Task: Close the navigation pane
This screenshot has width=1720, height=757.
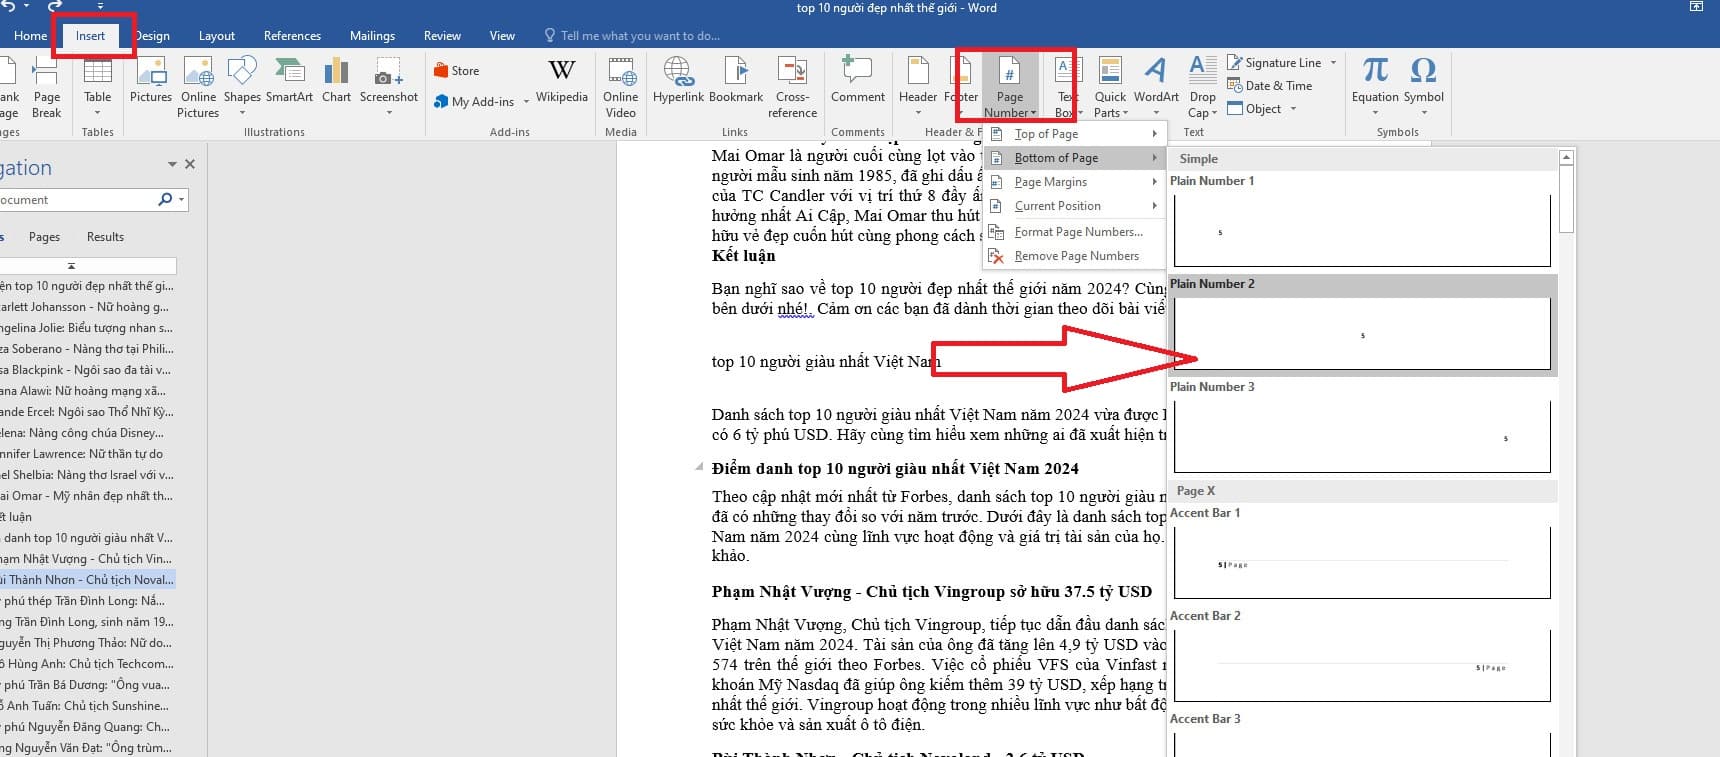Action: click(x=190, y=164)
